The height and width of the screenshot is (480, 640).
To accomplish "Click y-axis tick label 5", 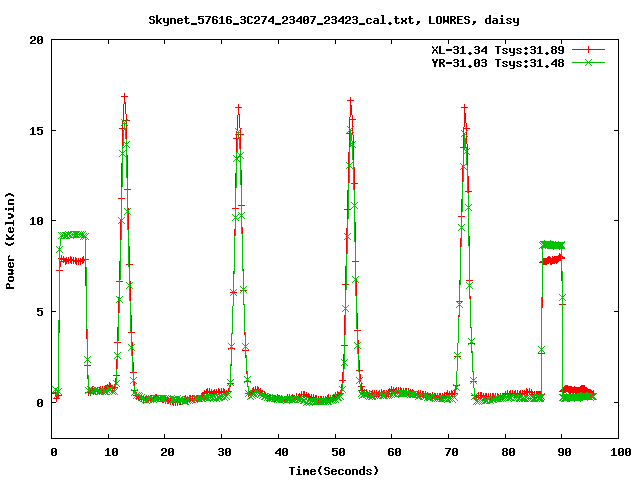I will pyautogui.click(x=40, y=312).
